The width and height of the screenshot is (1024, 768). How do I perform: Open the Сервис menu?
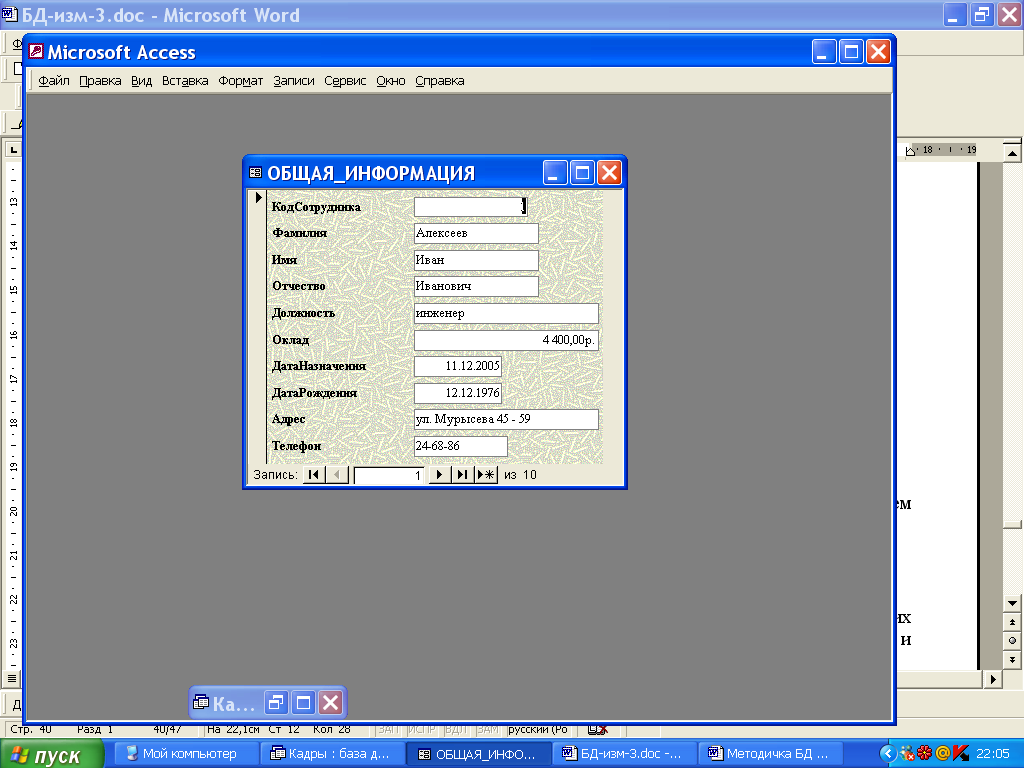(x=345, y=81)
